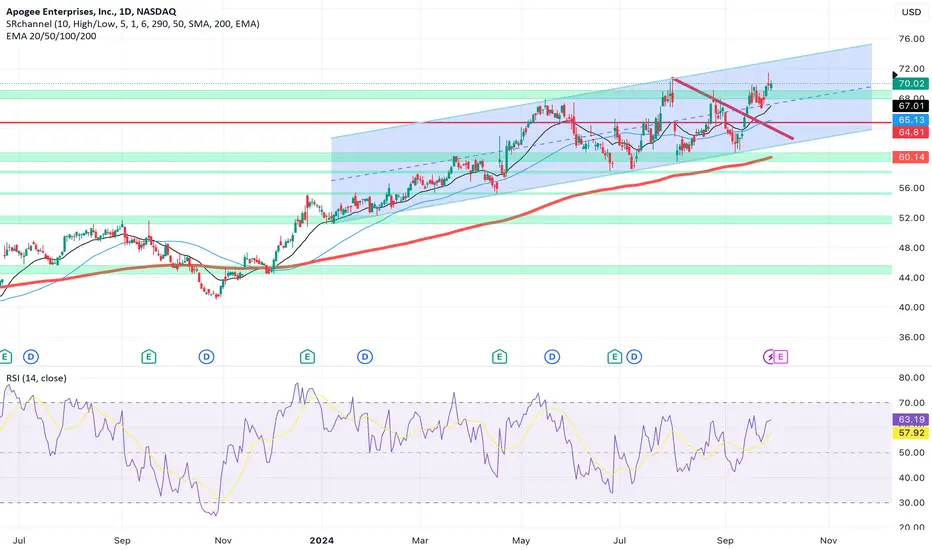
Task: Click the 56.00 price axis label
Action: click(x=911, y=188)
